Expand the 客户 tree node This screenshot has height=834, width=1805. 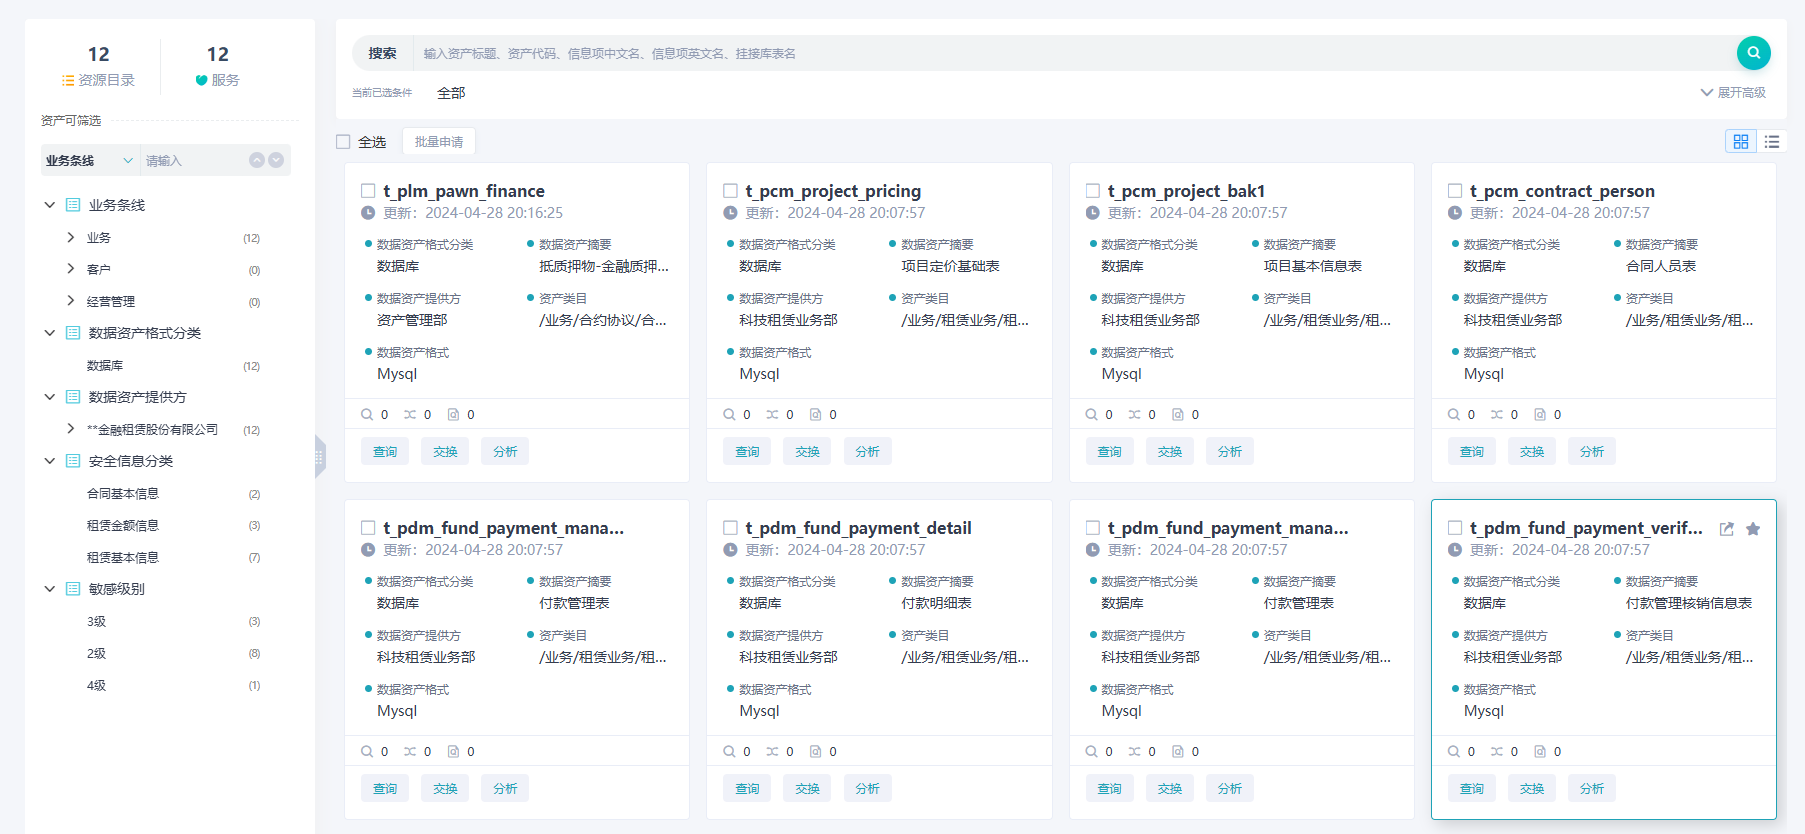[70, 269]
